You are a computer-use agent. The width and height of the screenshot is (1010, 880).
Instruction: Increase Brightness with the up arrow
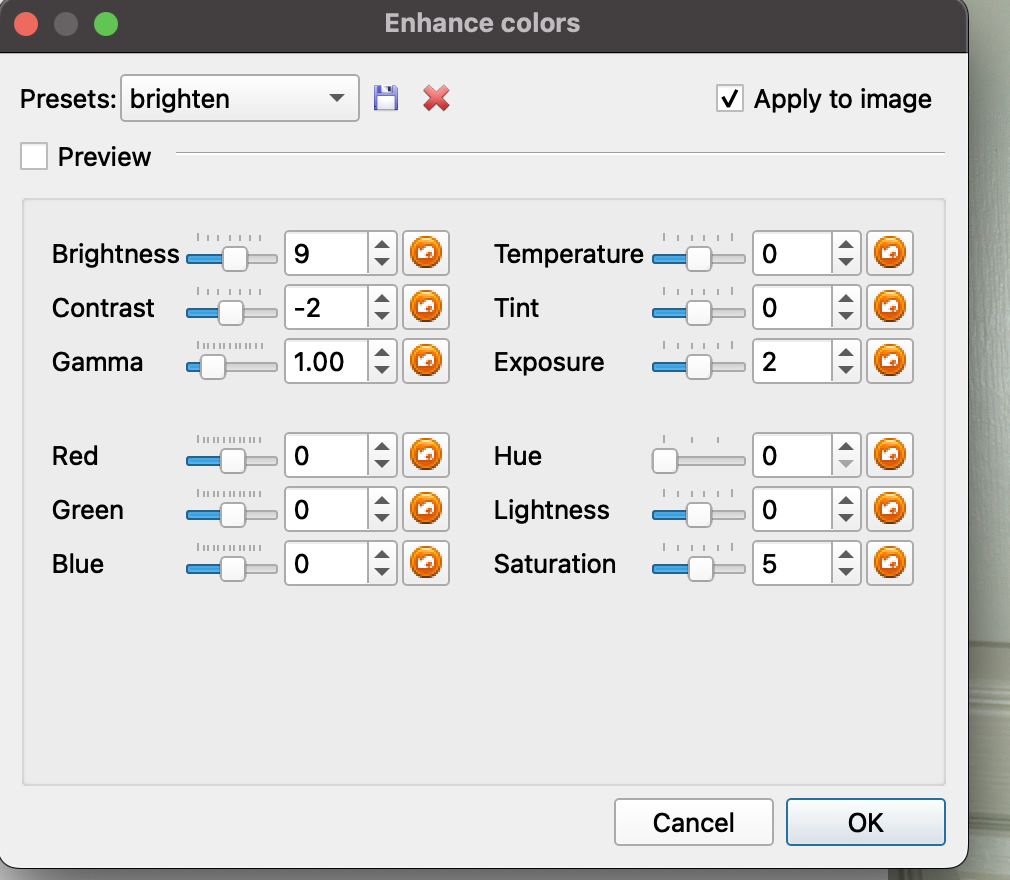(381, 244)
